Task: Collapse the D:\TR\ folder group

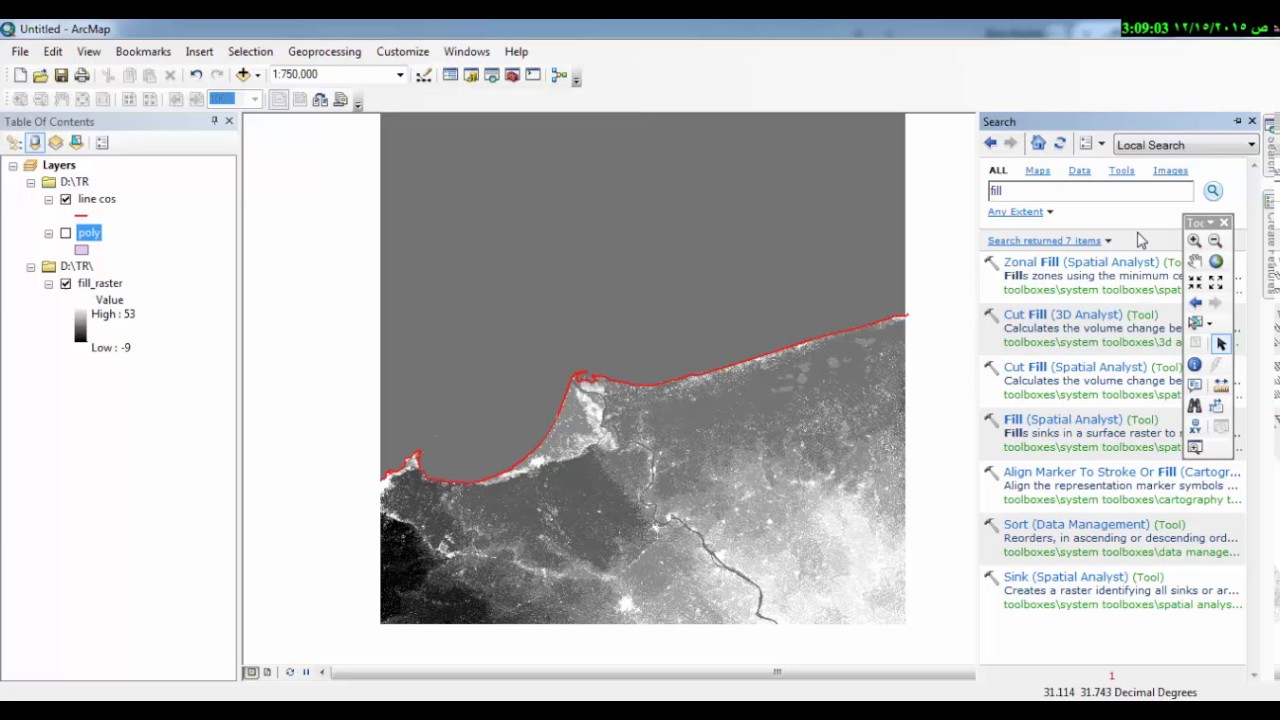Action: (31, 267)
